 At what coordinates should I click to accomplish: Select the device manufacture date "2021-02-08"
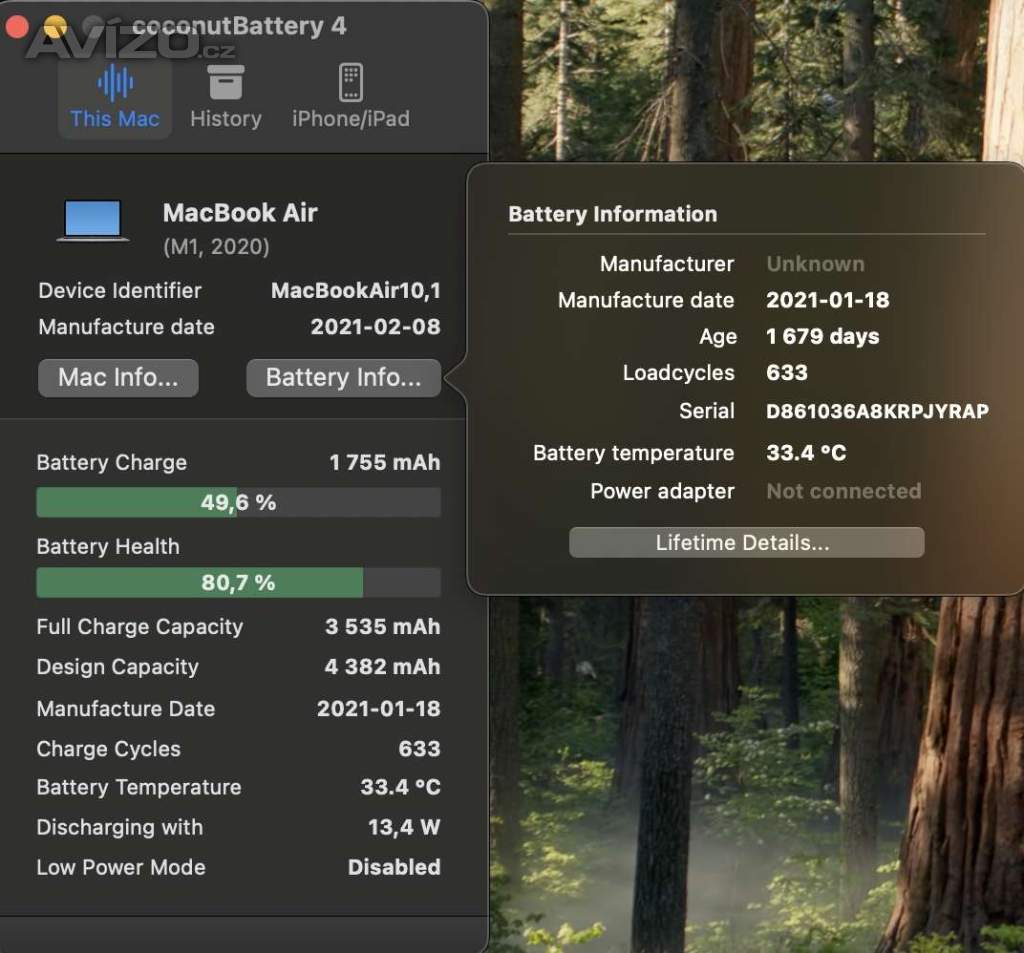[376, 327]
